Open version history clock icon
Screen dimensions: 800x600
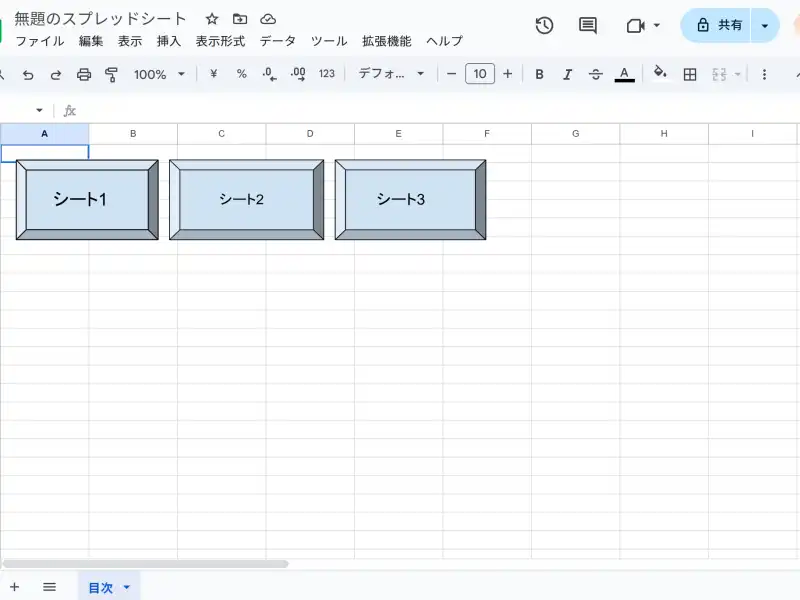[x=544, y=26]
